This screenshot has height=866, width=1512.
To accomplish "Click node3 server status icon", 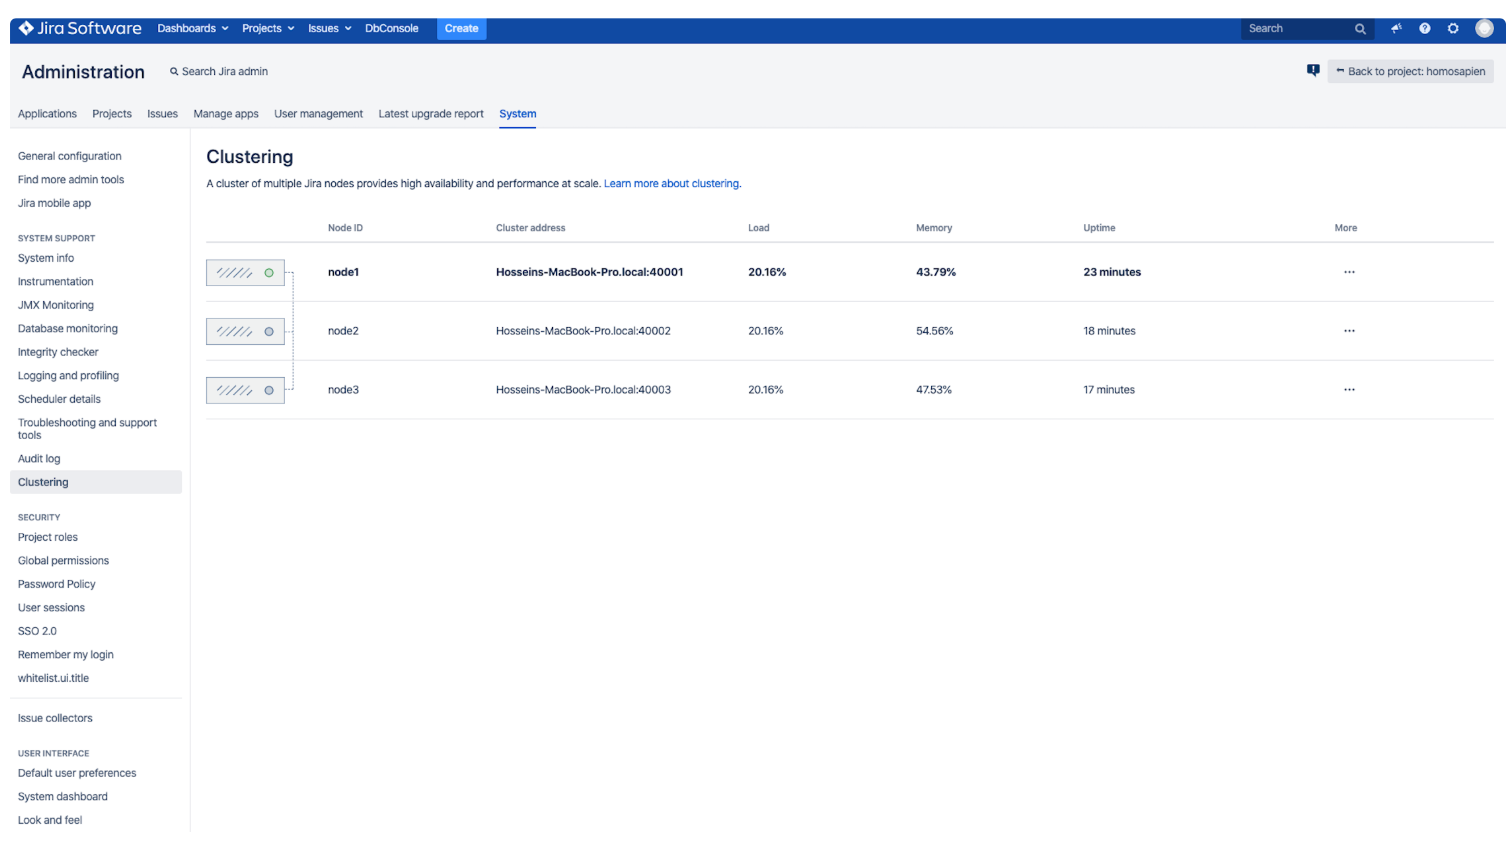I will pos(245,390).
